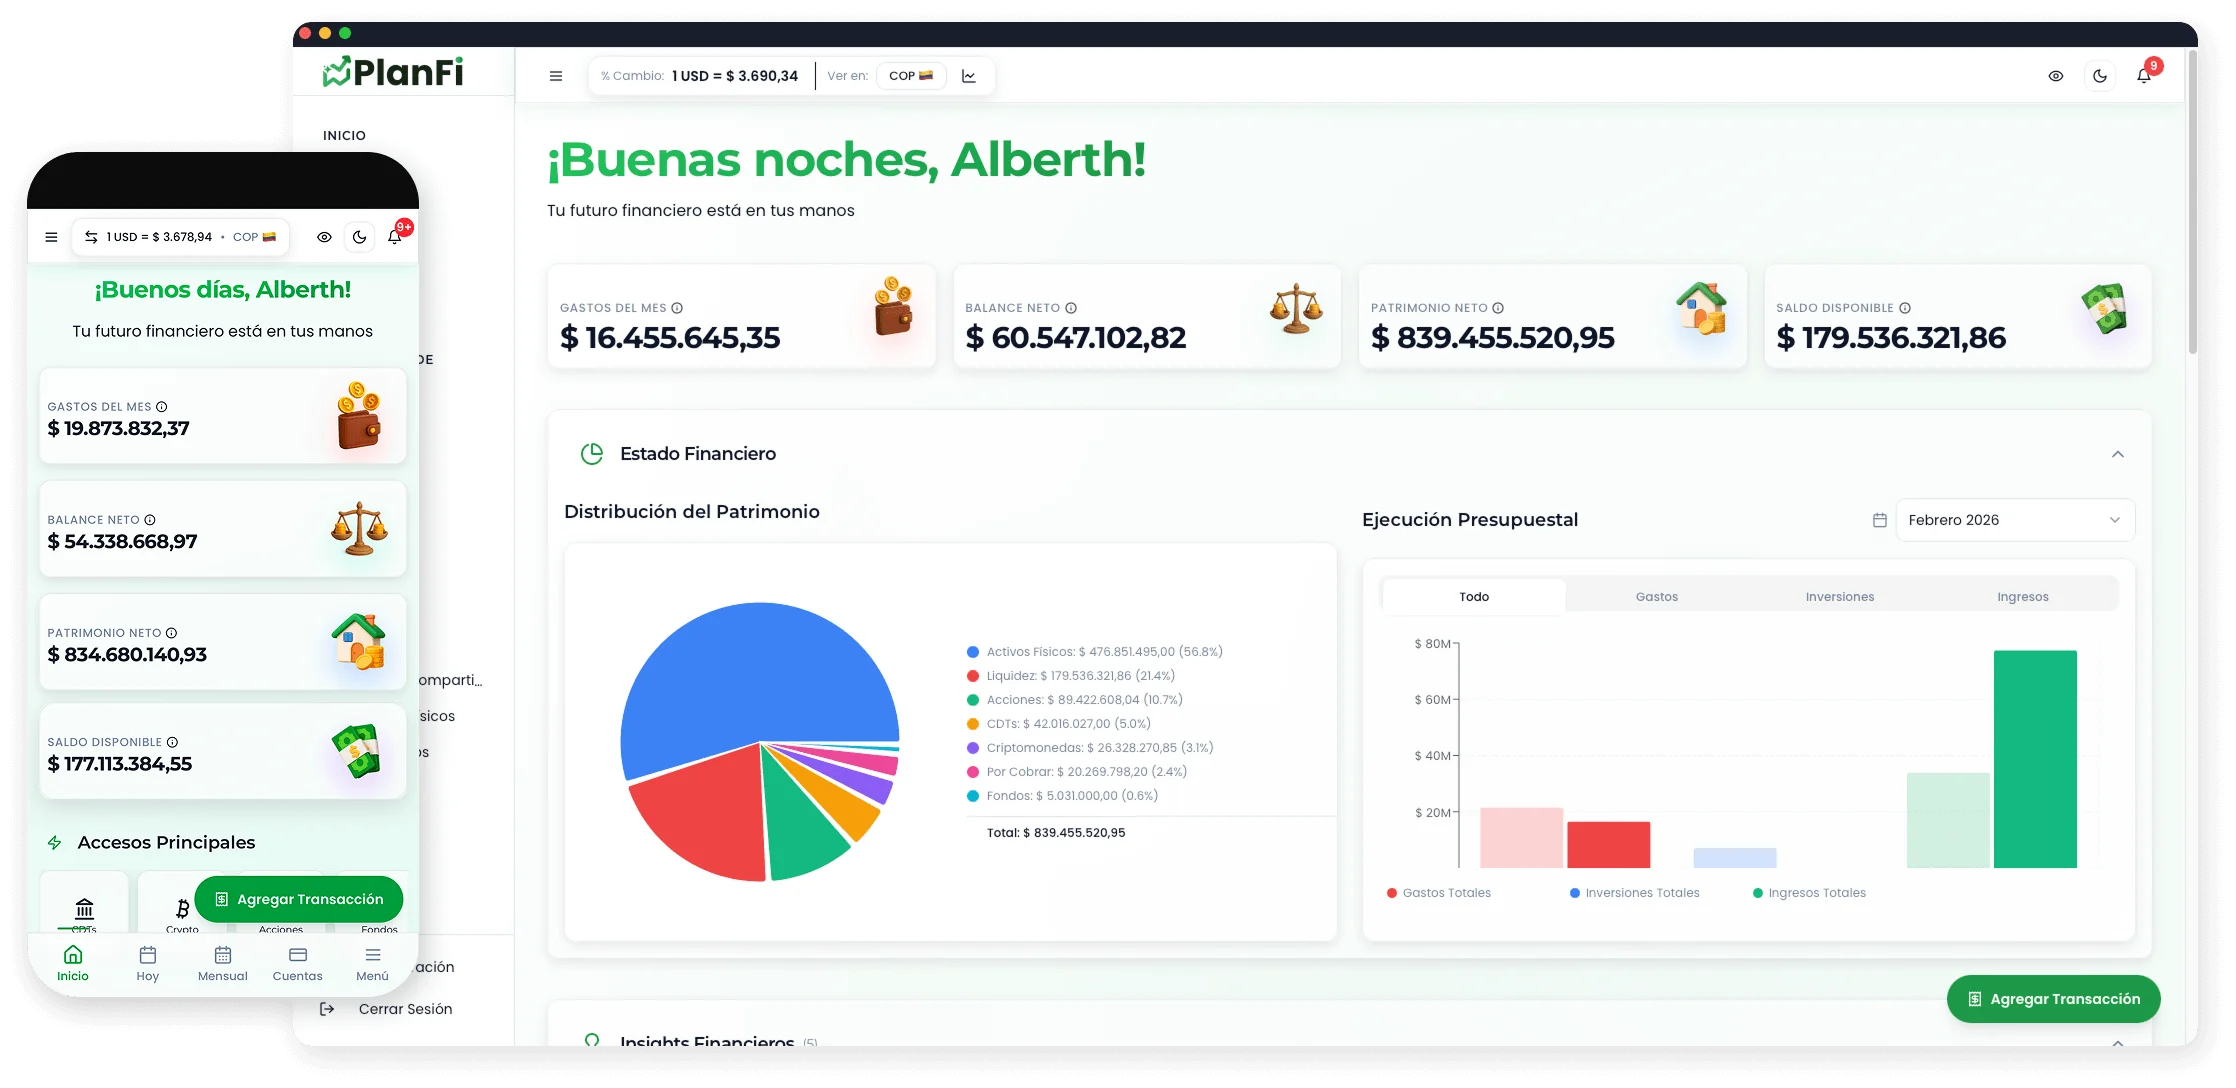Viewport: 2236px width, 1088px height.
Task: Click the desktop hamburger menu icon
Action: coord(556,76)
